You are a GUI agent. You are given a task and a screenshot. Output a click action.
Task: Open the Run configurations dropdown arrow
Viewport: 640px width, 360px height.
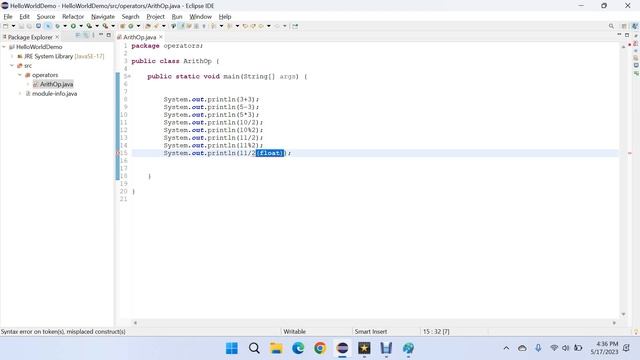(81, 26)
